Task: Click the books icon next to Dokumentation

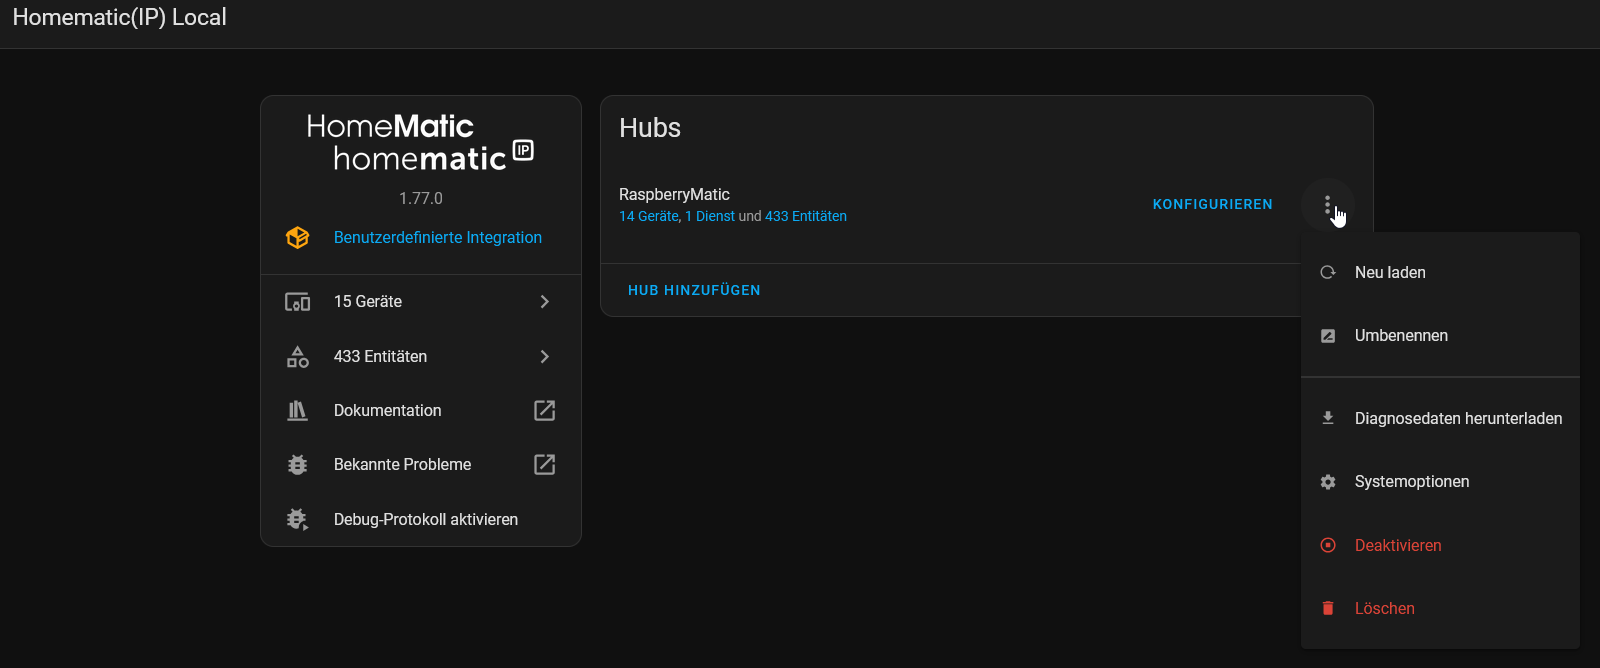Action: click(298, 410)
